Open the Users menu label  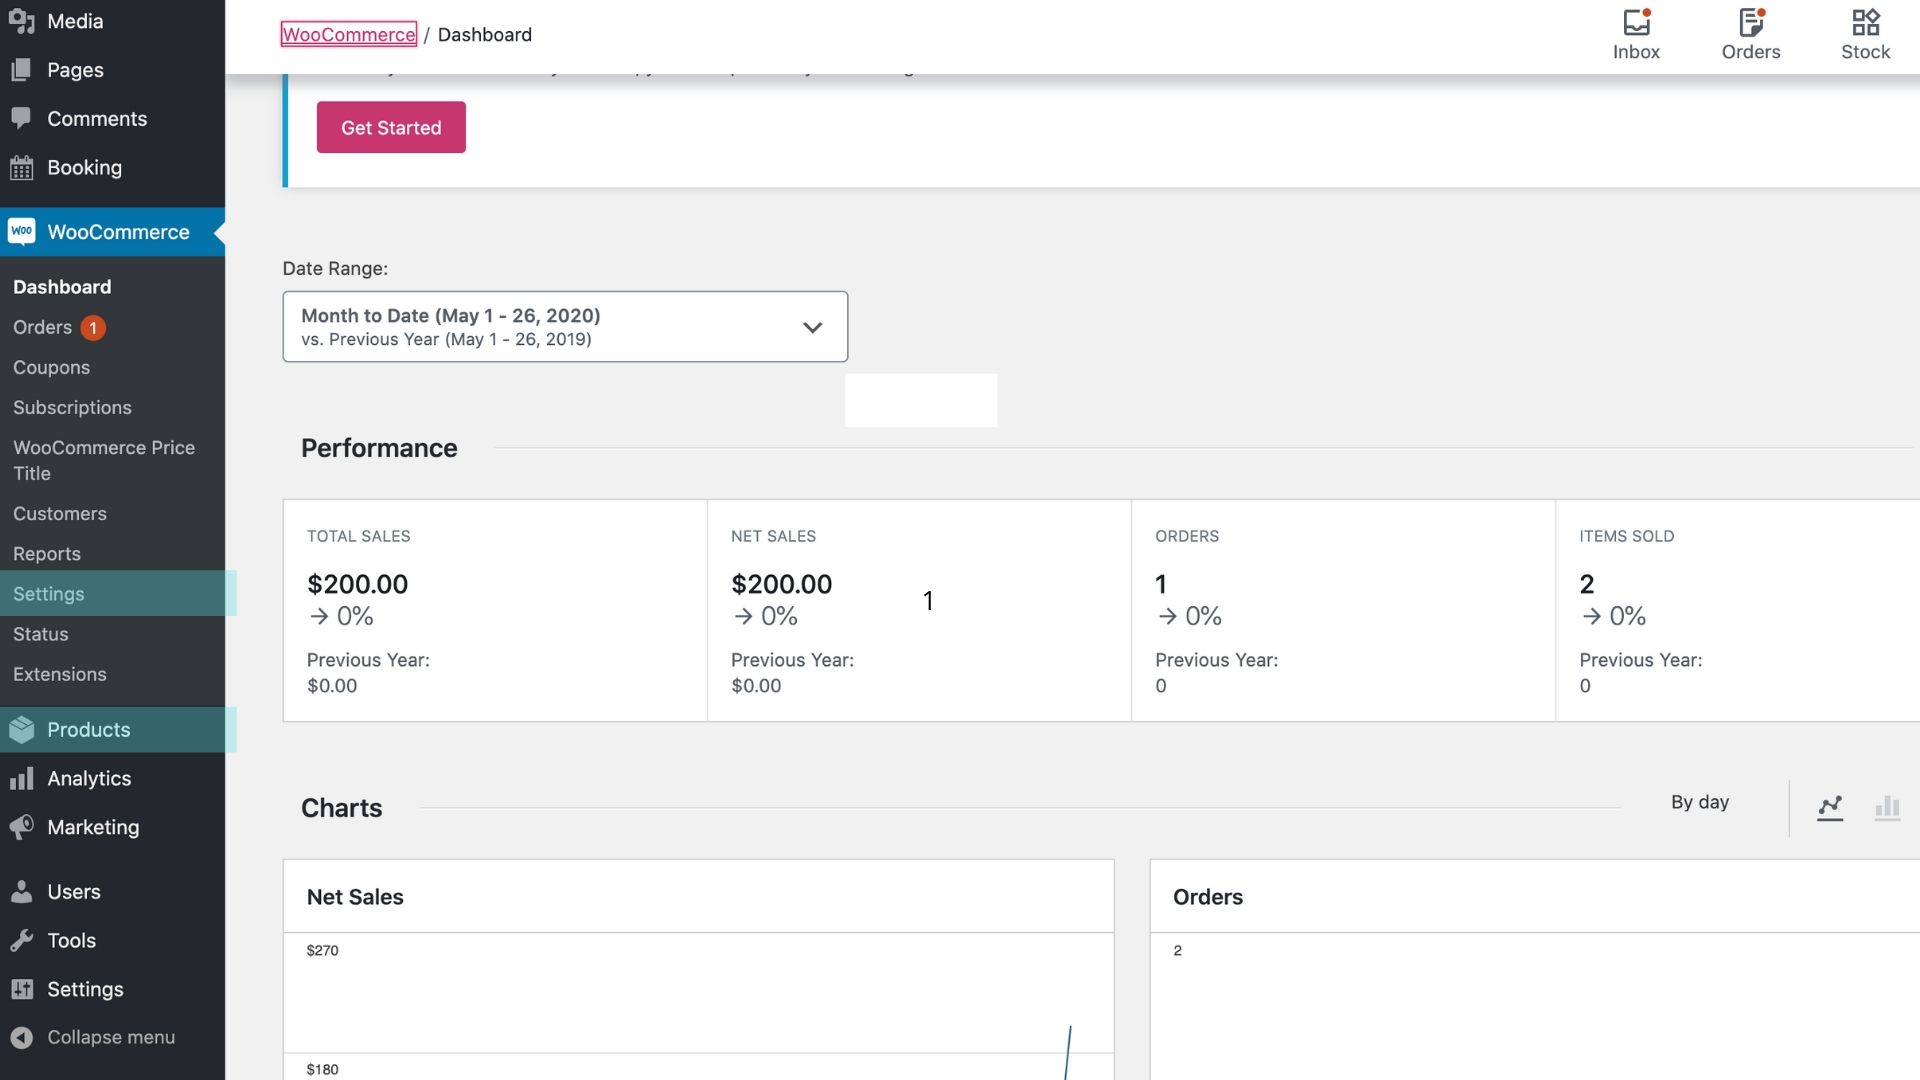coord(74,892)
